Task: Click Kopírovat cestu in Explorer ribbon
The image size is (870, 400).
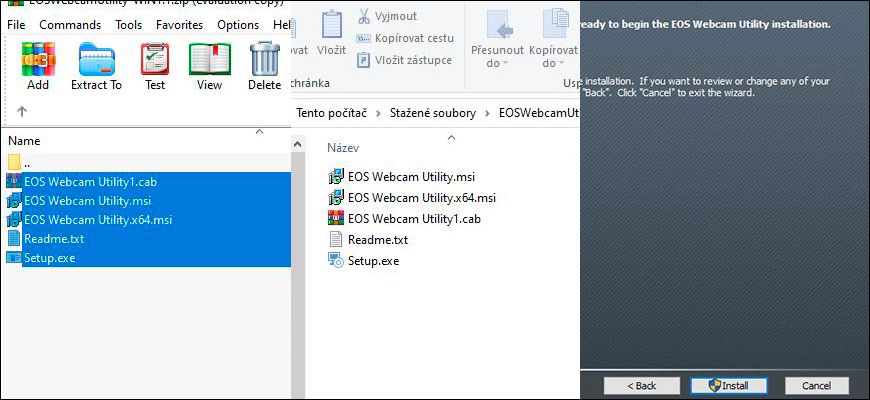Action: coord(405,38)
